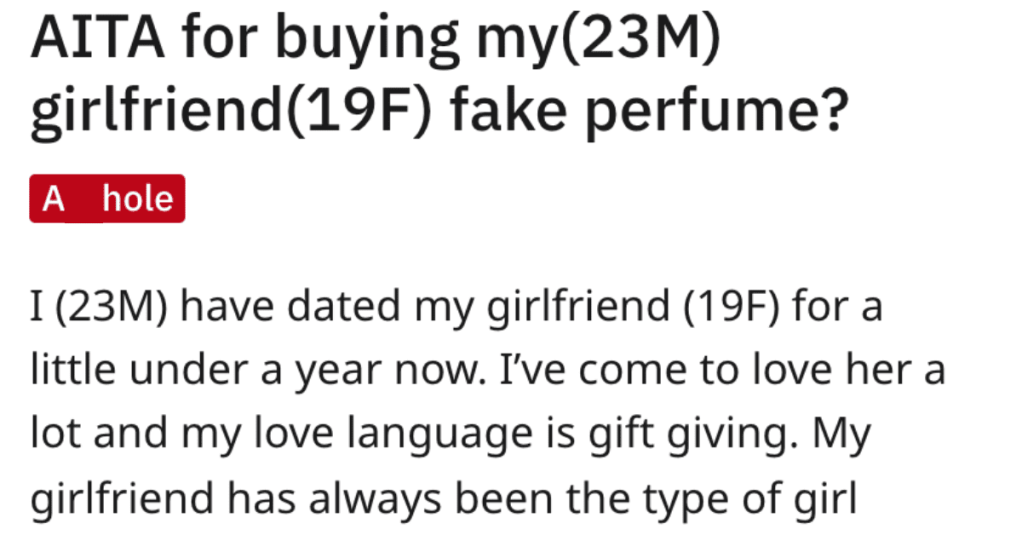
Task: Click the words gift giving in the body
Action: pyautogui.click(x=694, y=435)
